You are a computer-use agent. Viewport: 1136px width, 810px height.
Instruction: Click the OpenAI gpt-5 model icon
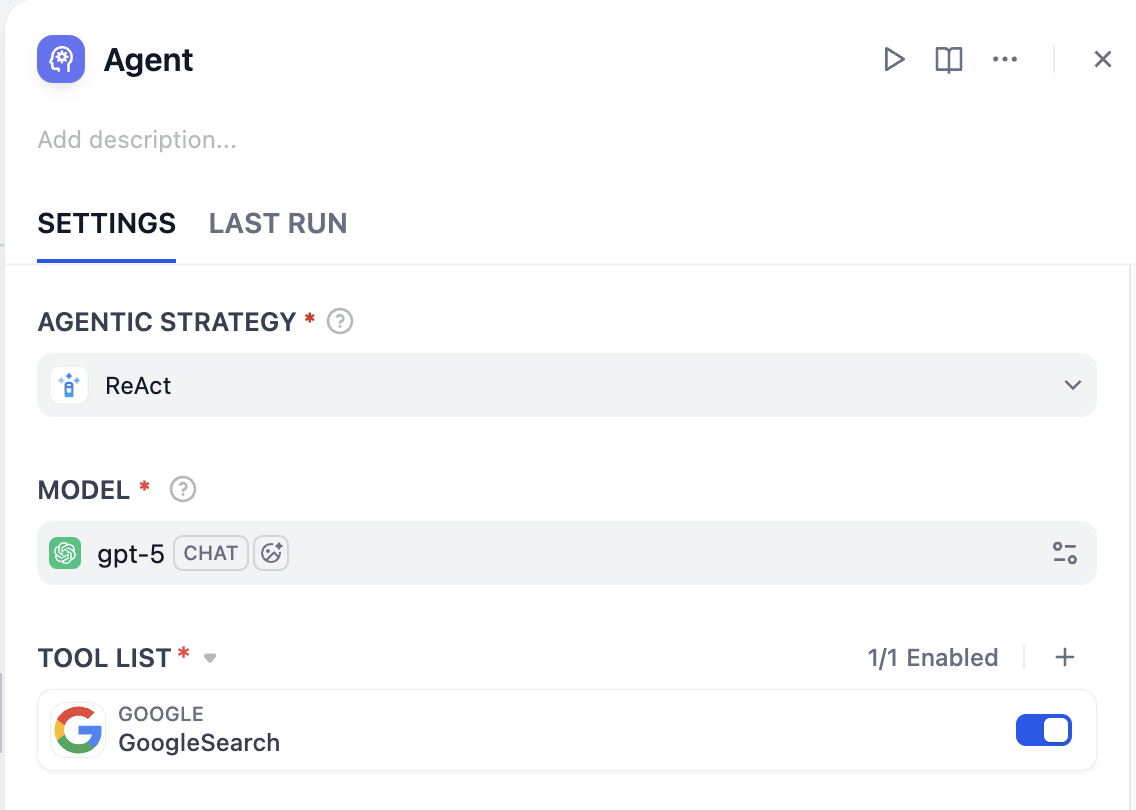coord(66,553)
